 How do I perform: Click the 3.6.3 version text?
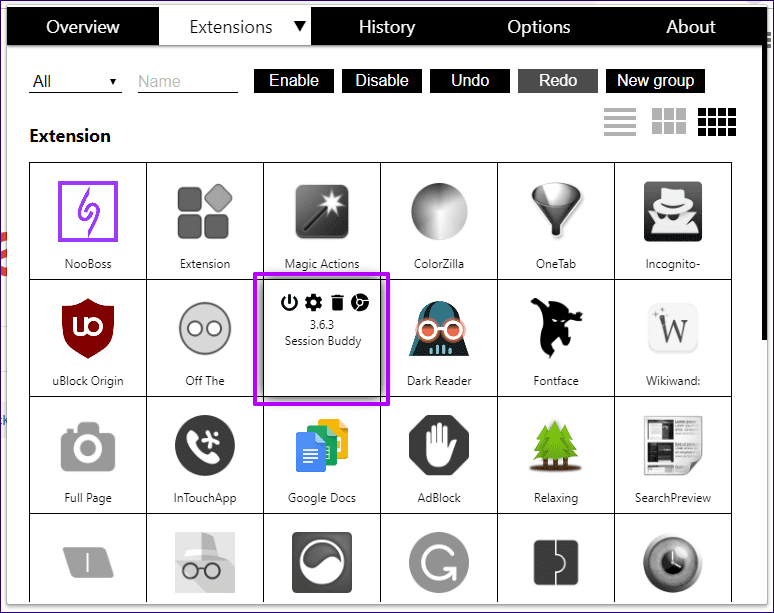pos(322,324)
